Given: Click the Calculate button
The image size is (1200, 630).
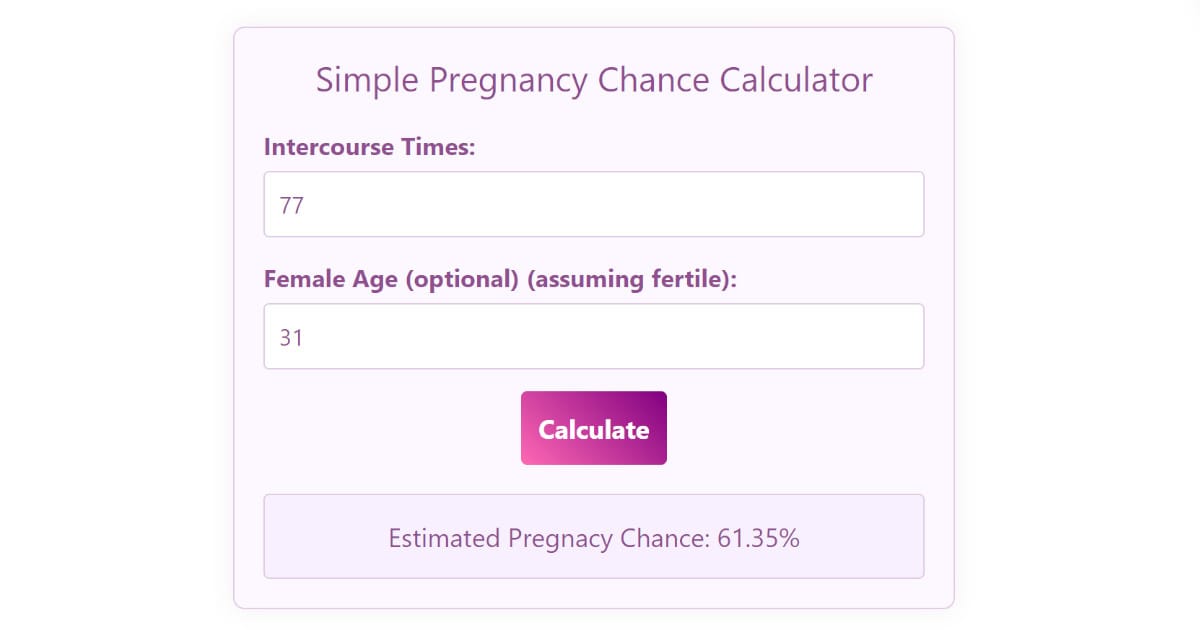Looking at the screenshot, I should pos(593,428).
